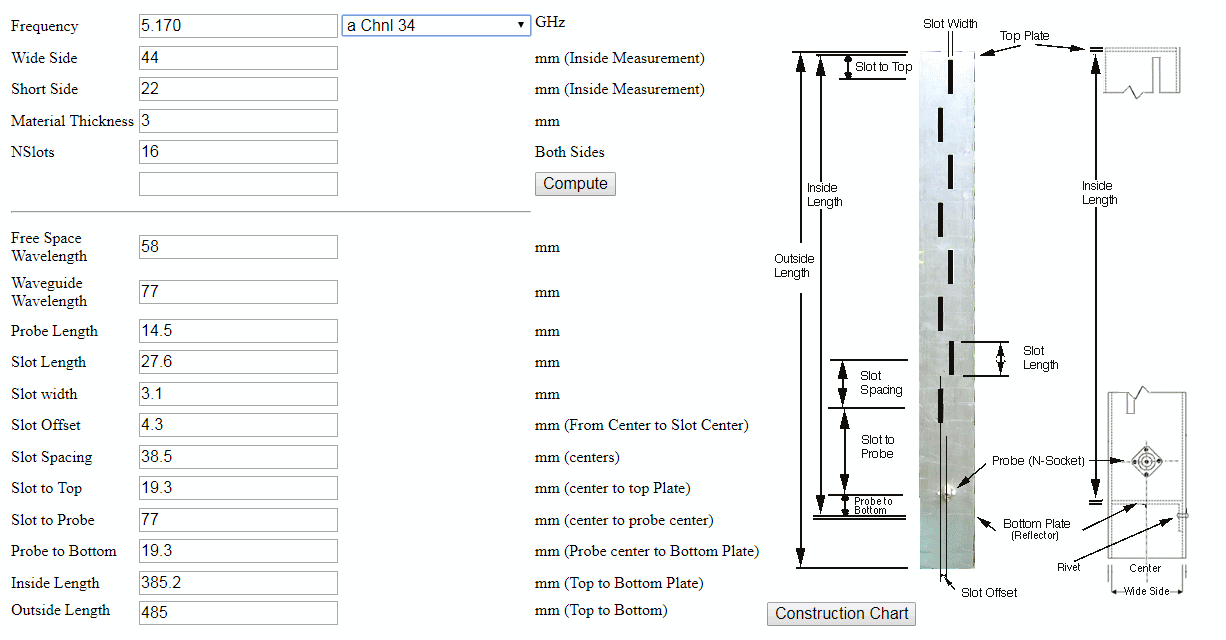Focus the NSlots input field
This screenshot has width=1226, height=640.
point(238,152)
